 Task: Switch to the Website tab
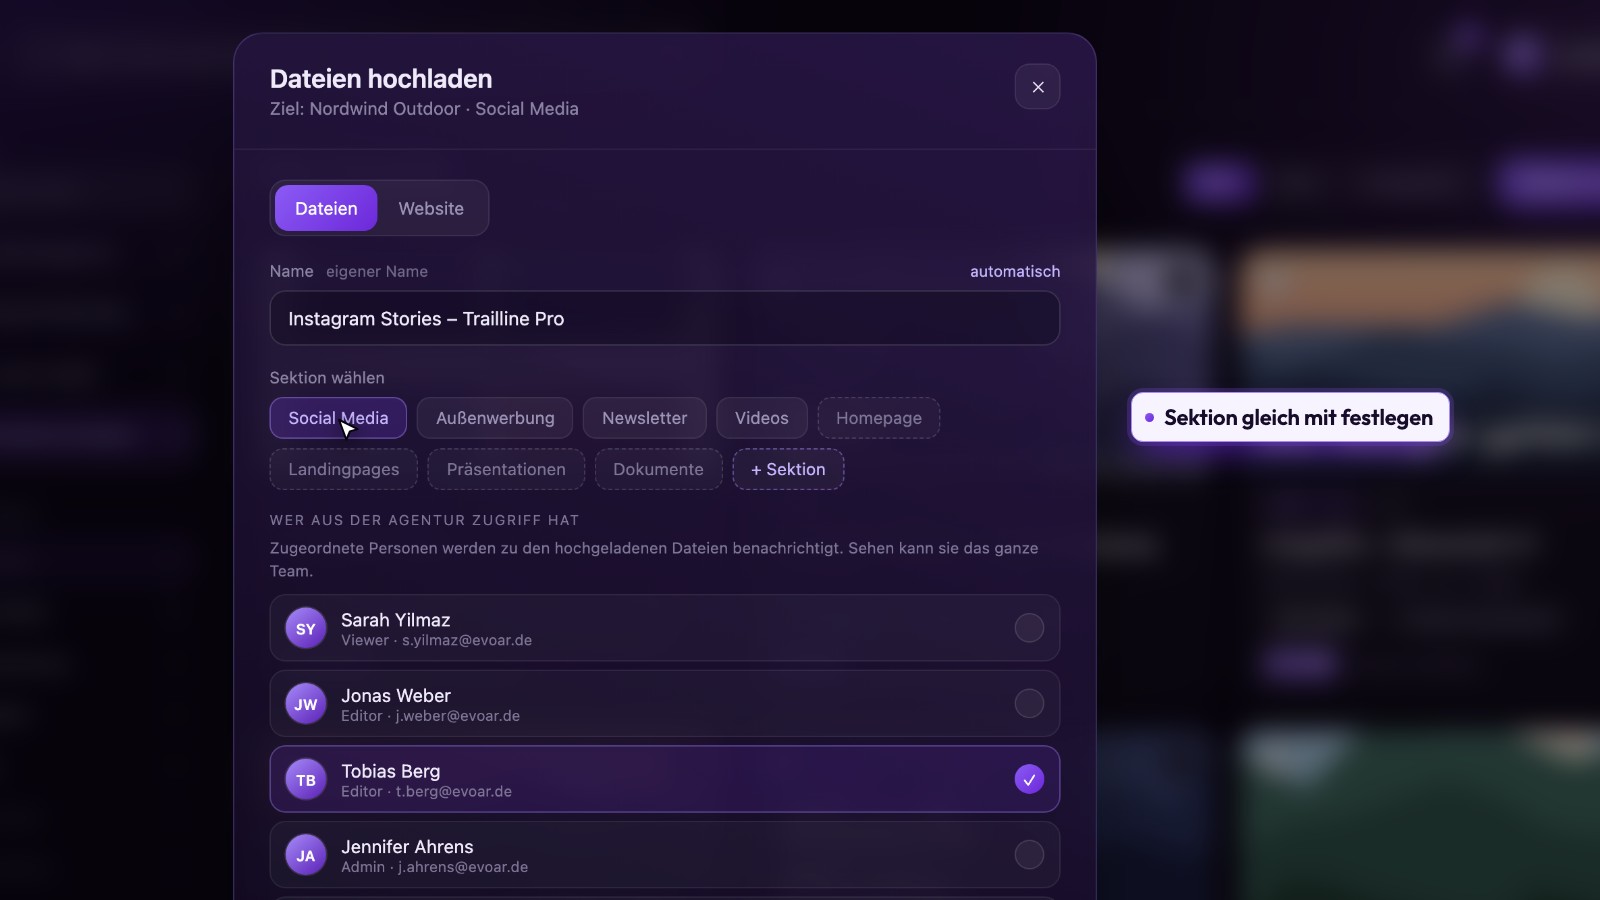[431, 208]
